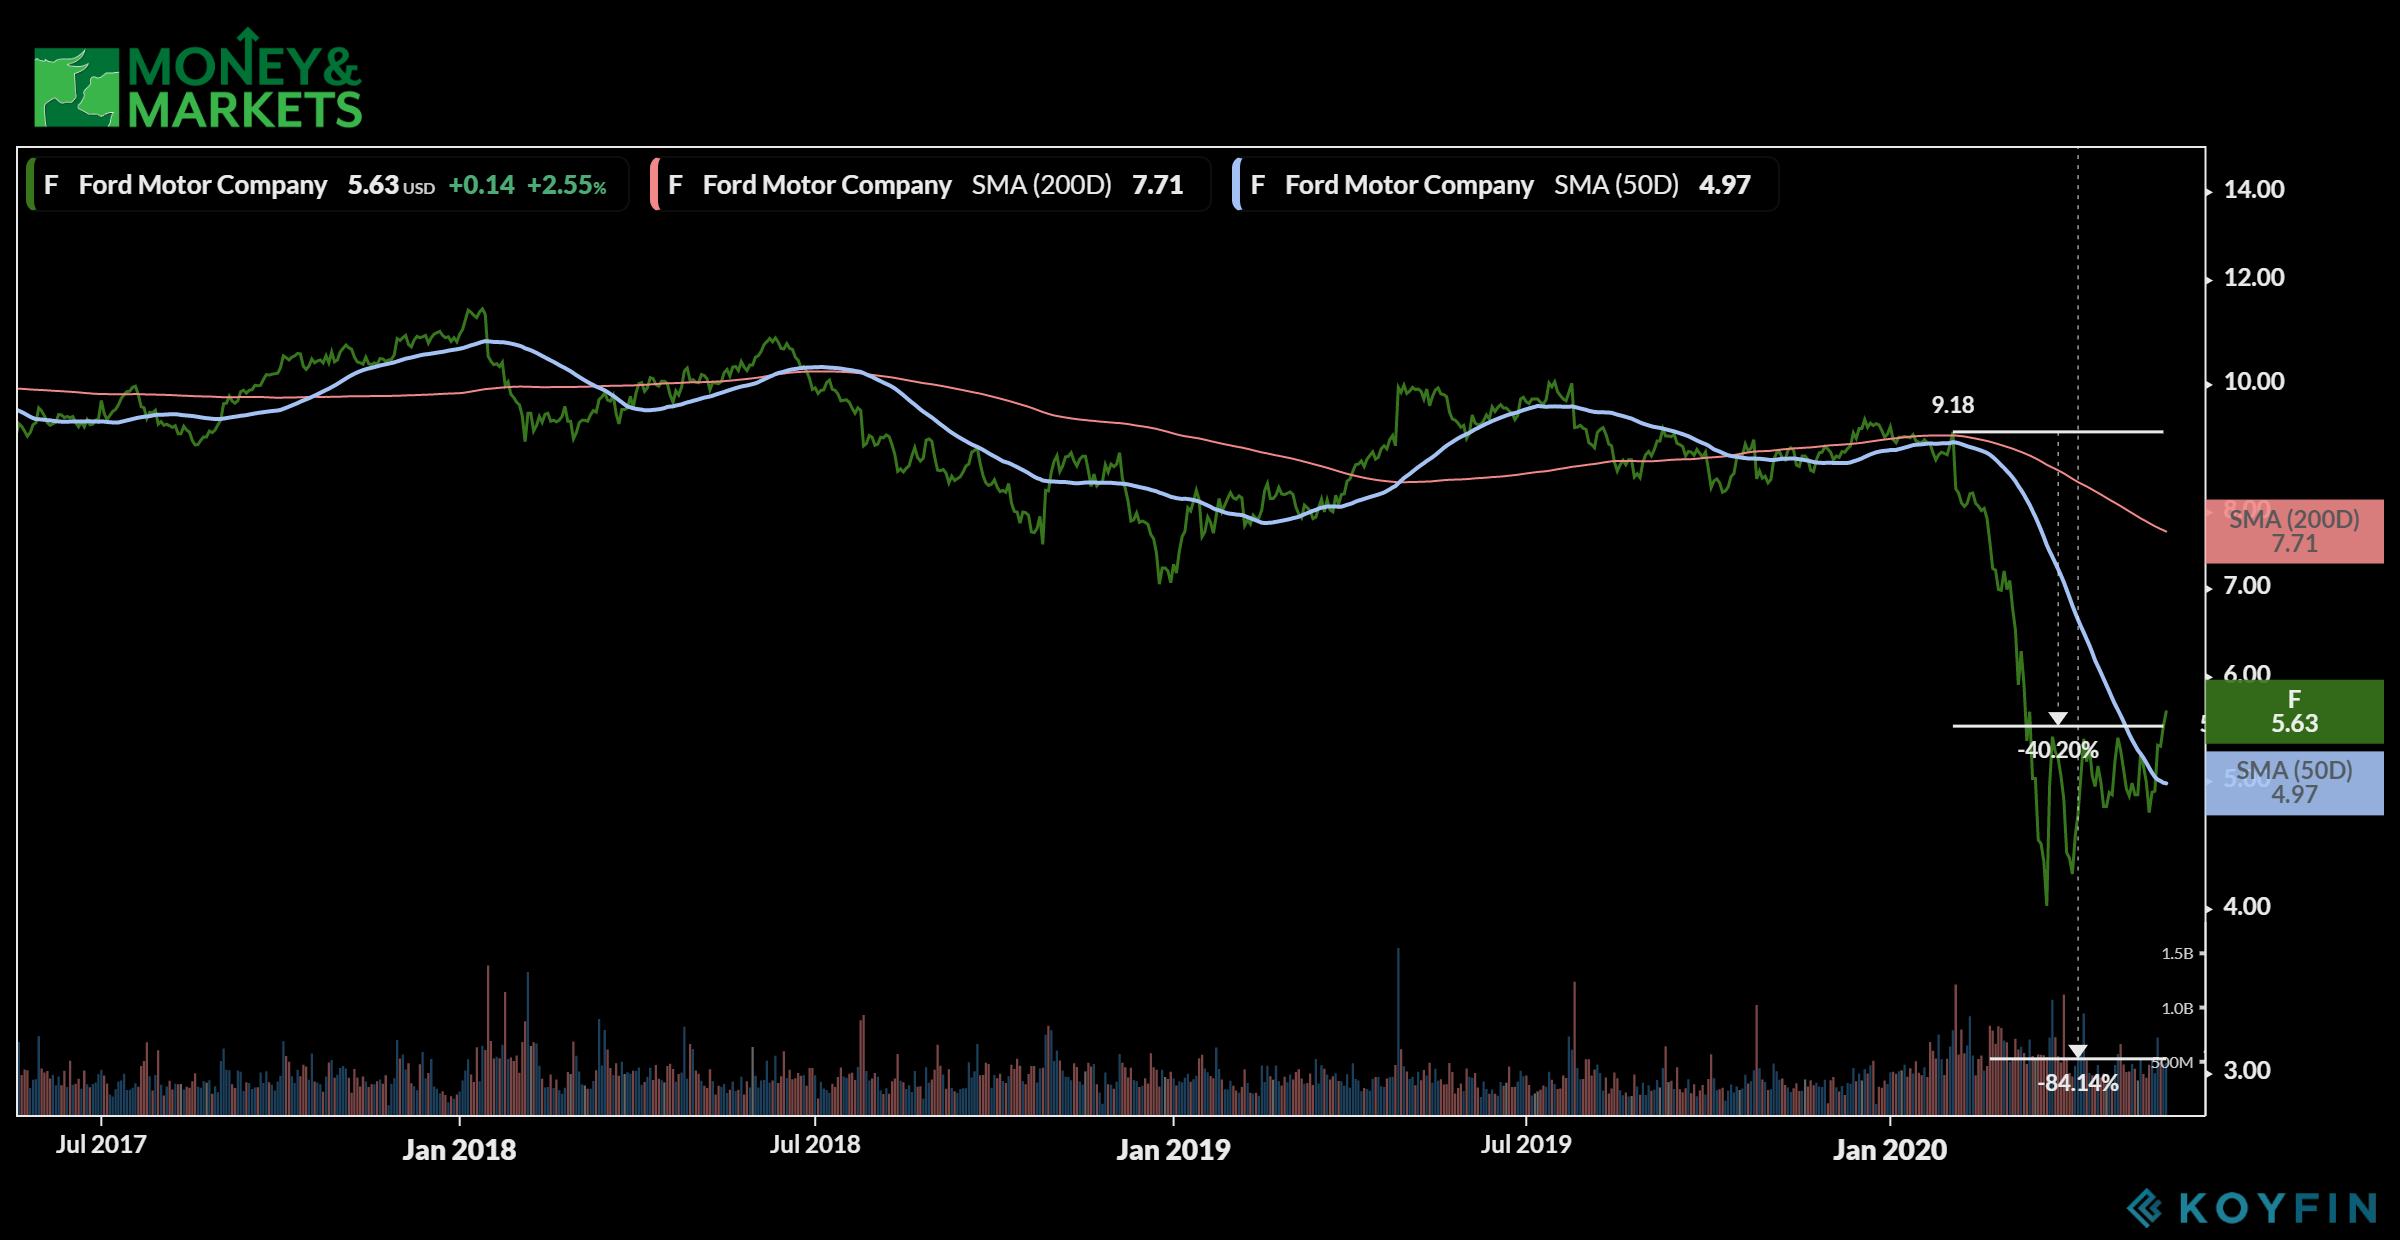
Task: Click the 12.00 price axis label
Action: click(x=2253, y=277)
